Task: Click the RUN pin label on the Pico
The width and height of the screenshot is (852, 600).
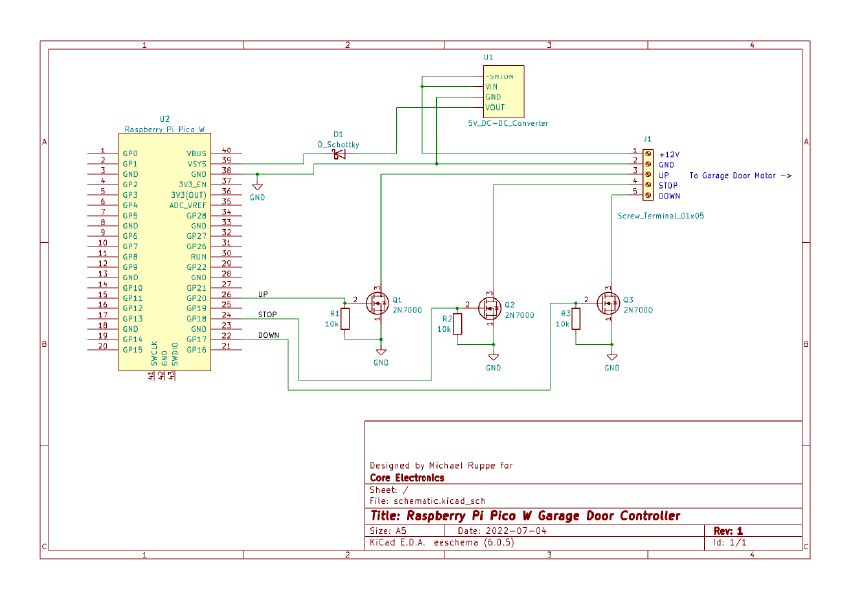Action: (x=198, y=257)
